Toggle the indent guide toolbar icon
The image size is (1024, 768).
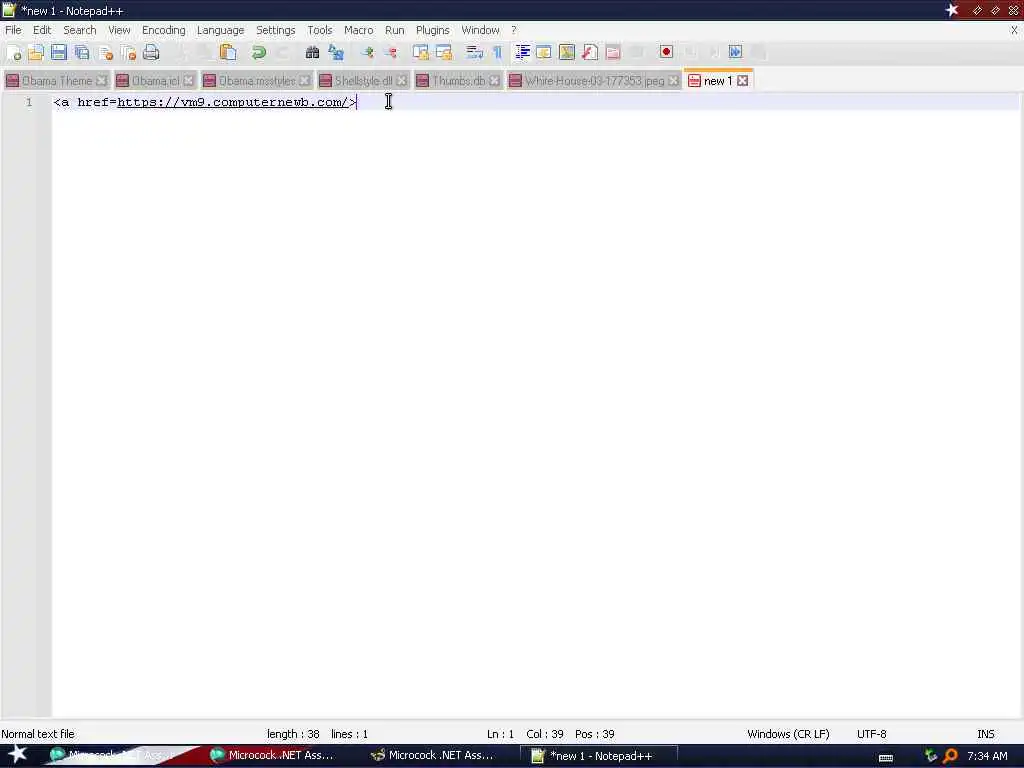(522, 52)
